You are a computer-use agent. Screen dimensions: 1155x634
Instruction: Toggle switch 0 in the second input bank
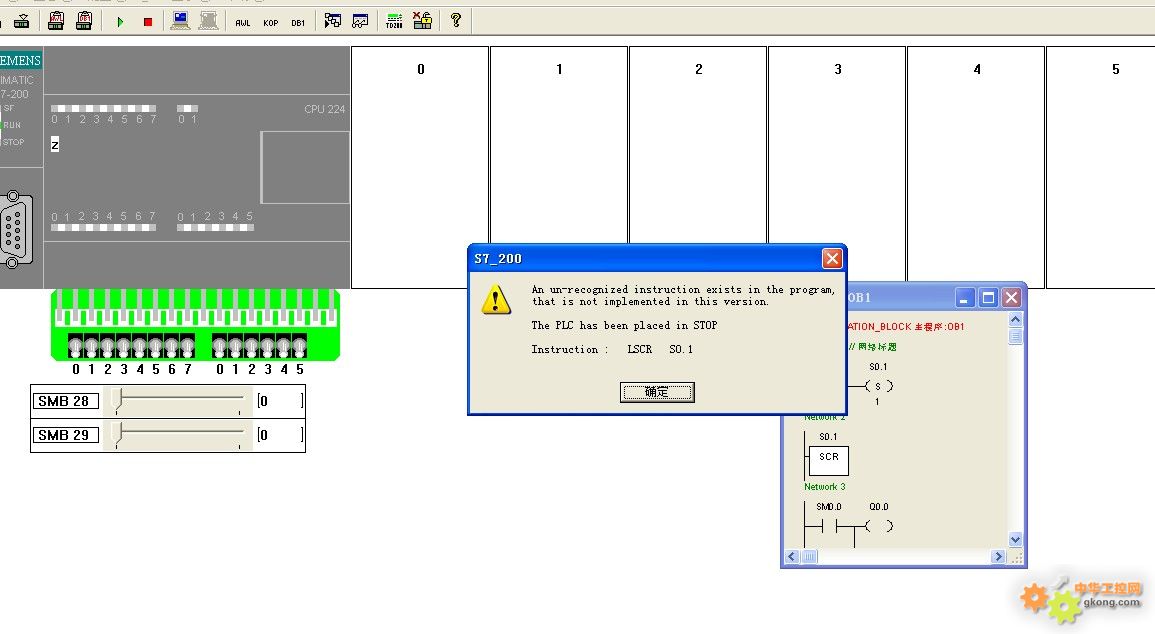220,345
